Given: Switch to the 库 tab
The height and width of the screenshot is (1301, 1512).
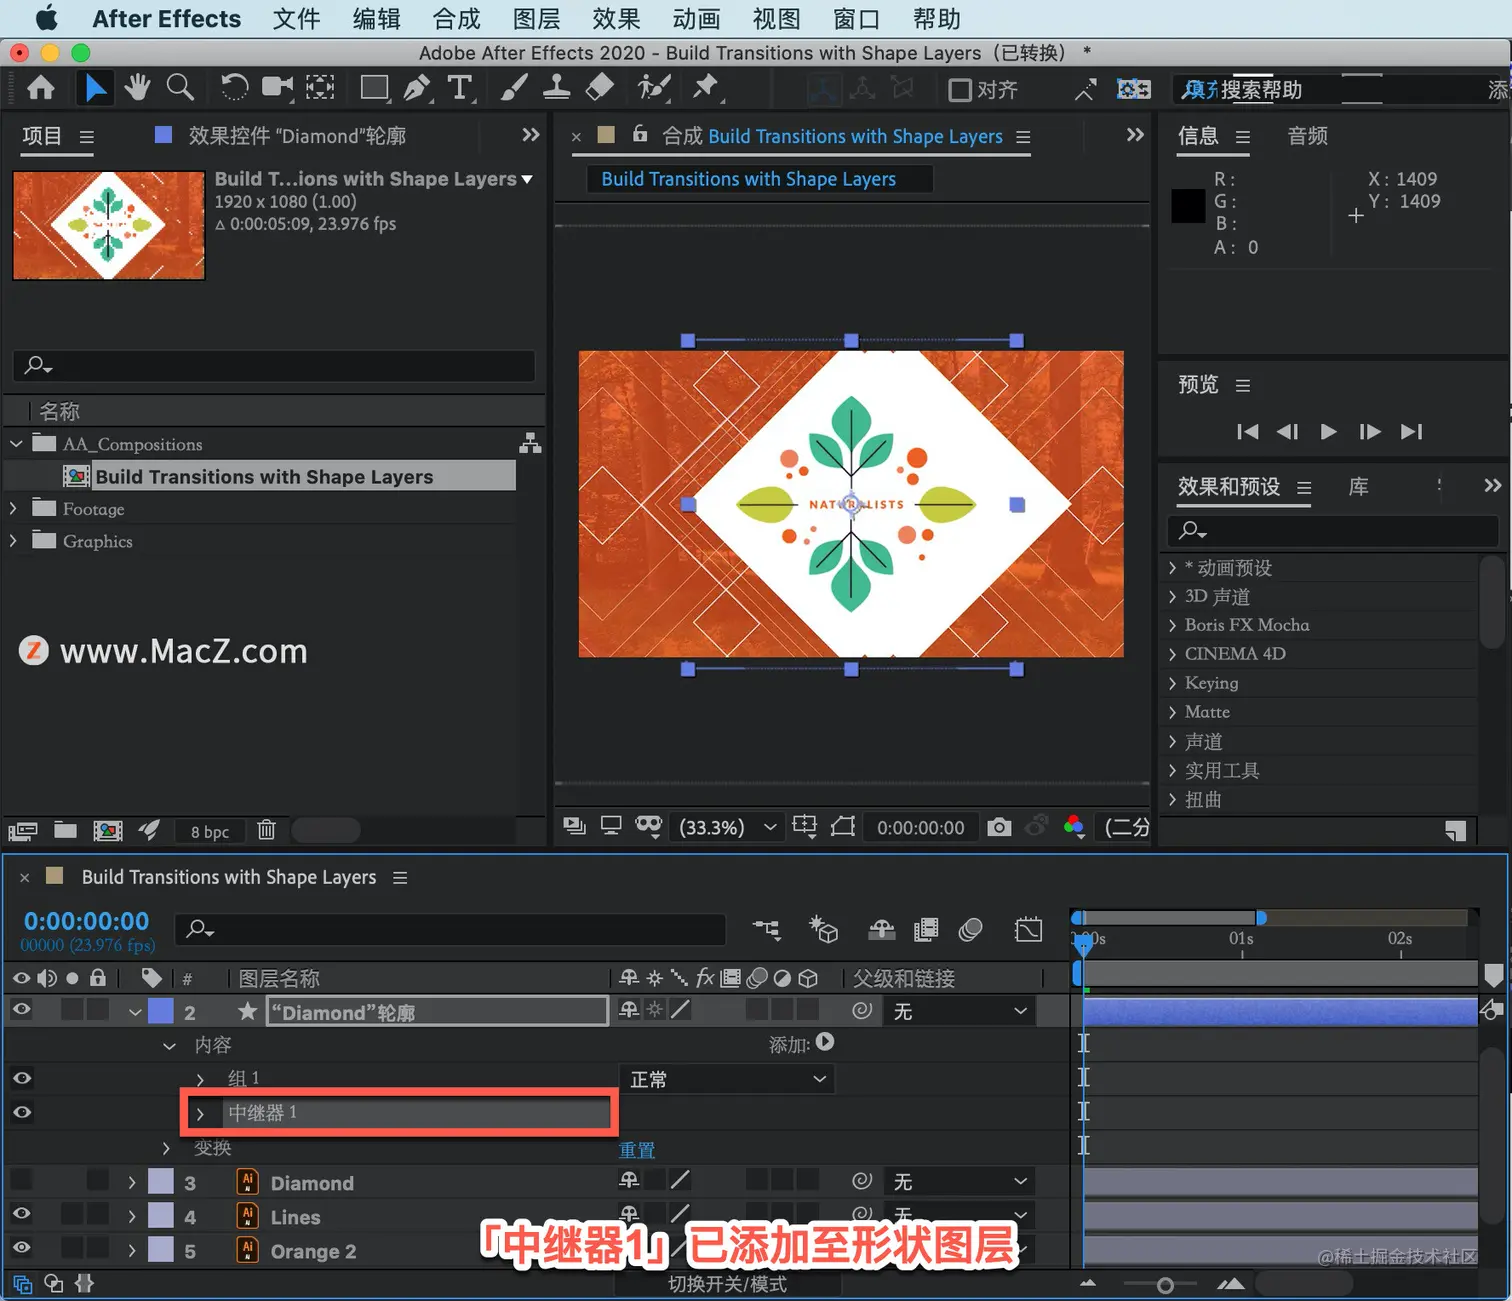Looking at the screenshot, I should coord(1358,487).
